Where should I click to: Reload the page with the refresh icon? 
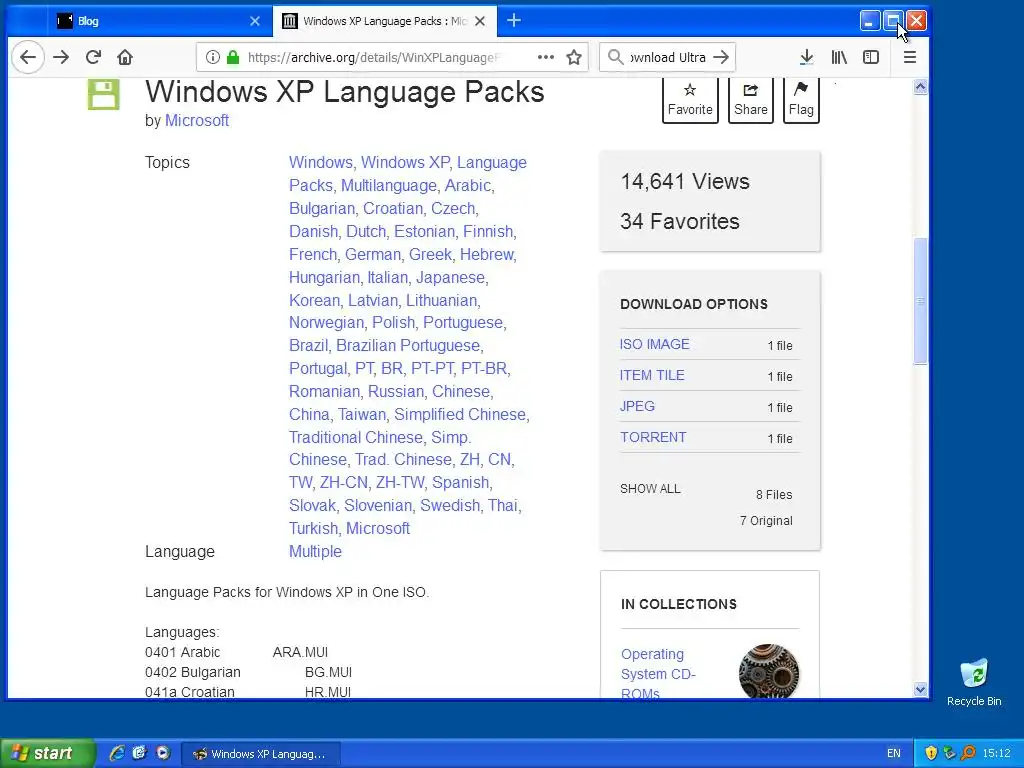(93, 57)
